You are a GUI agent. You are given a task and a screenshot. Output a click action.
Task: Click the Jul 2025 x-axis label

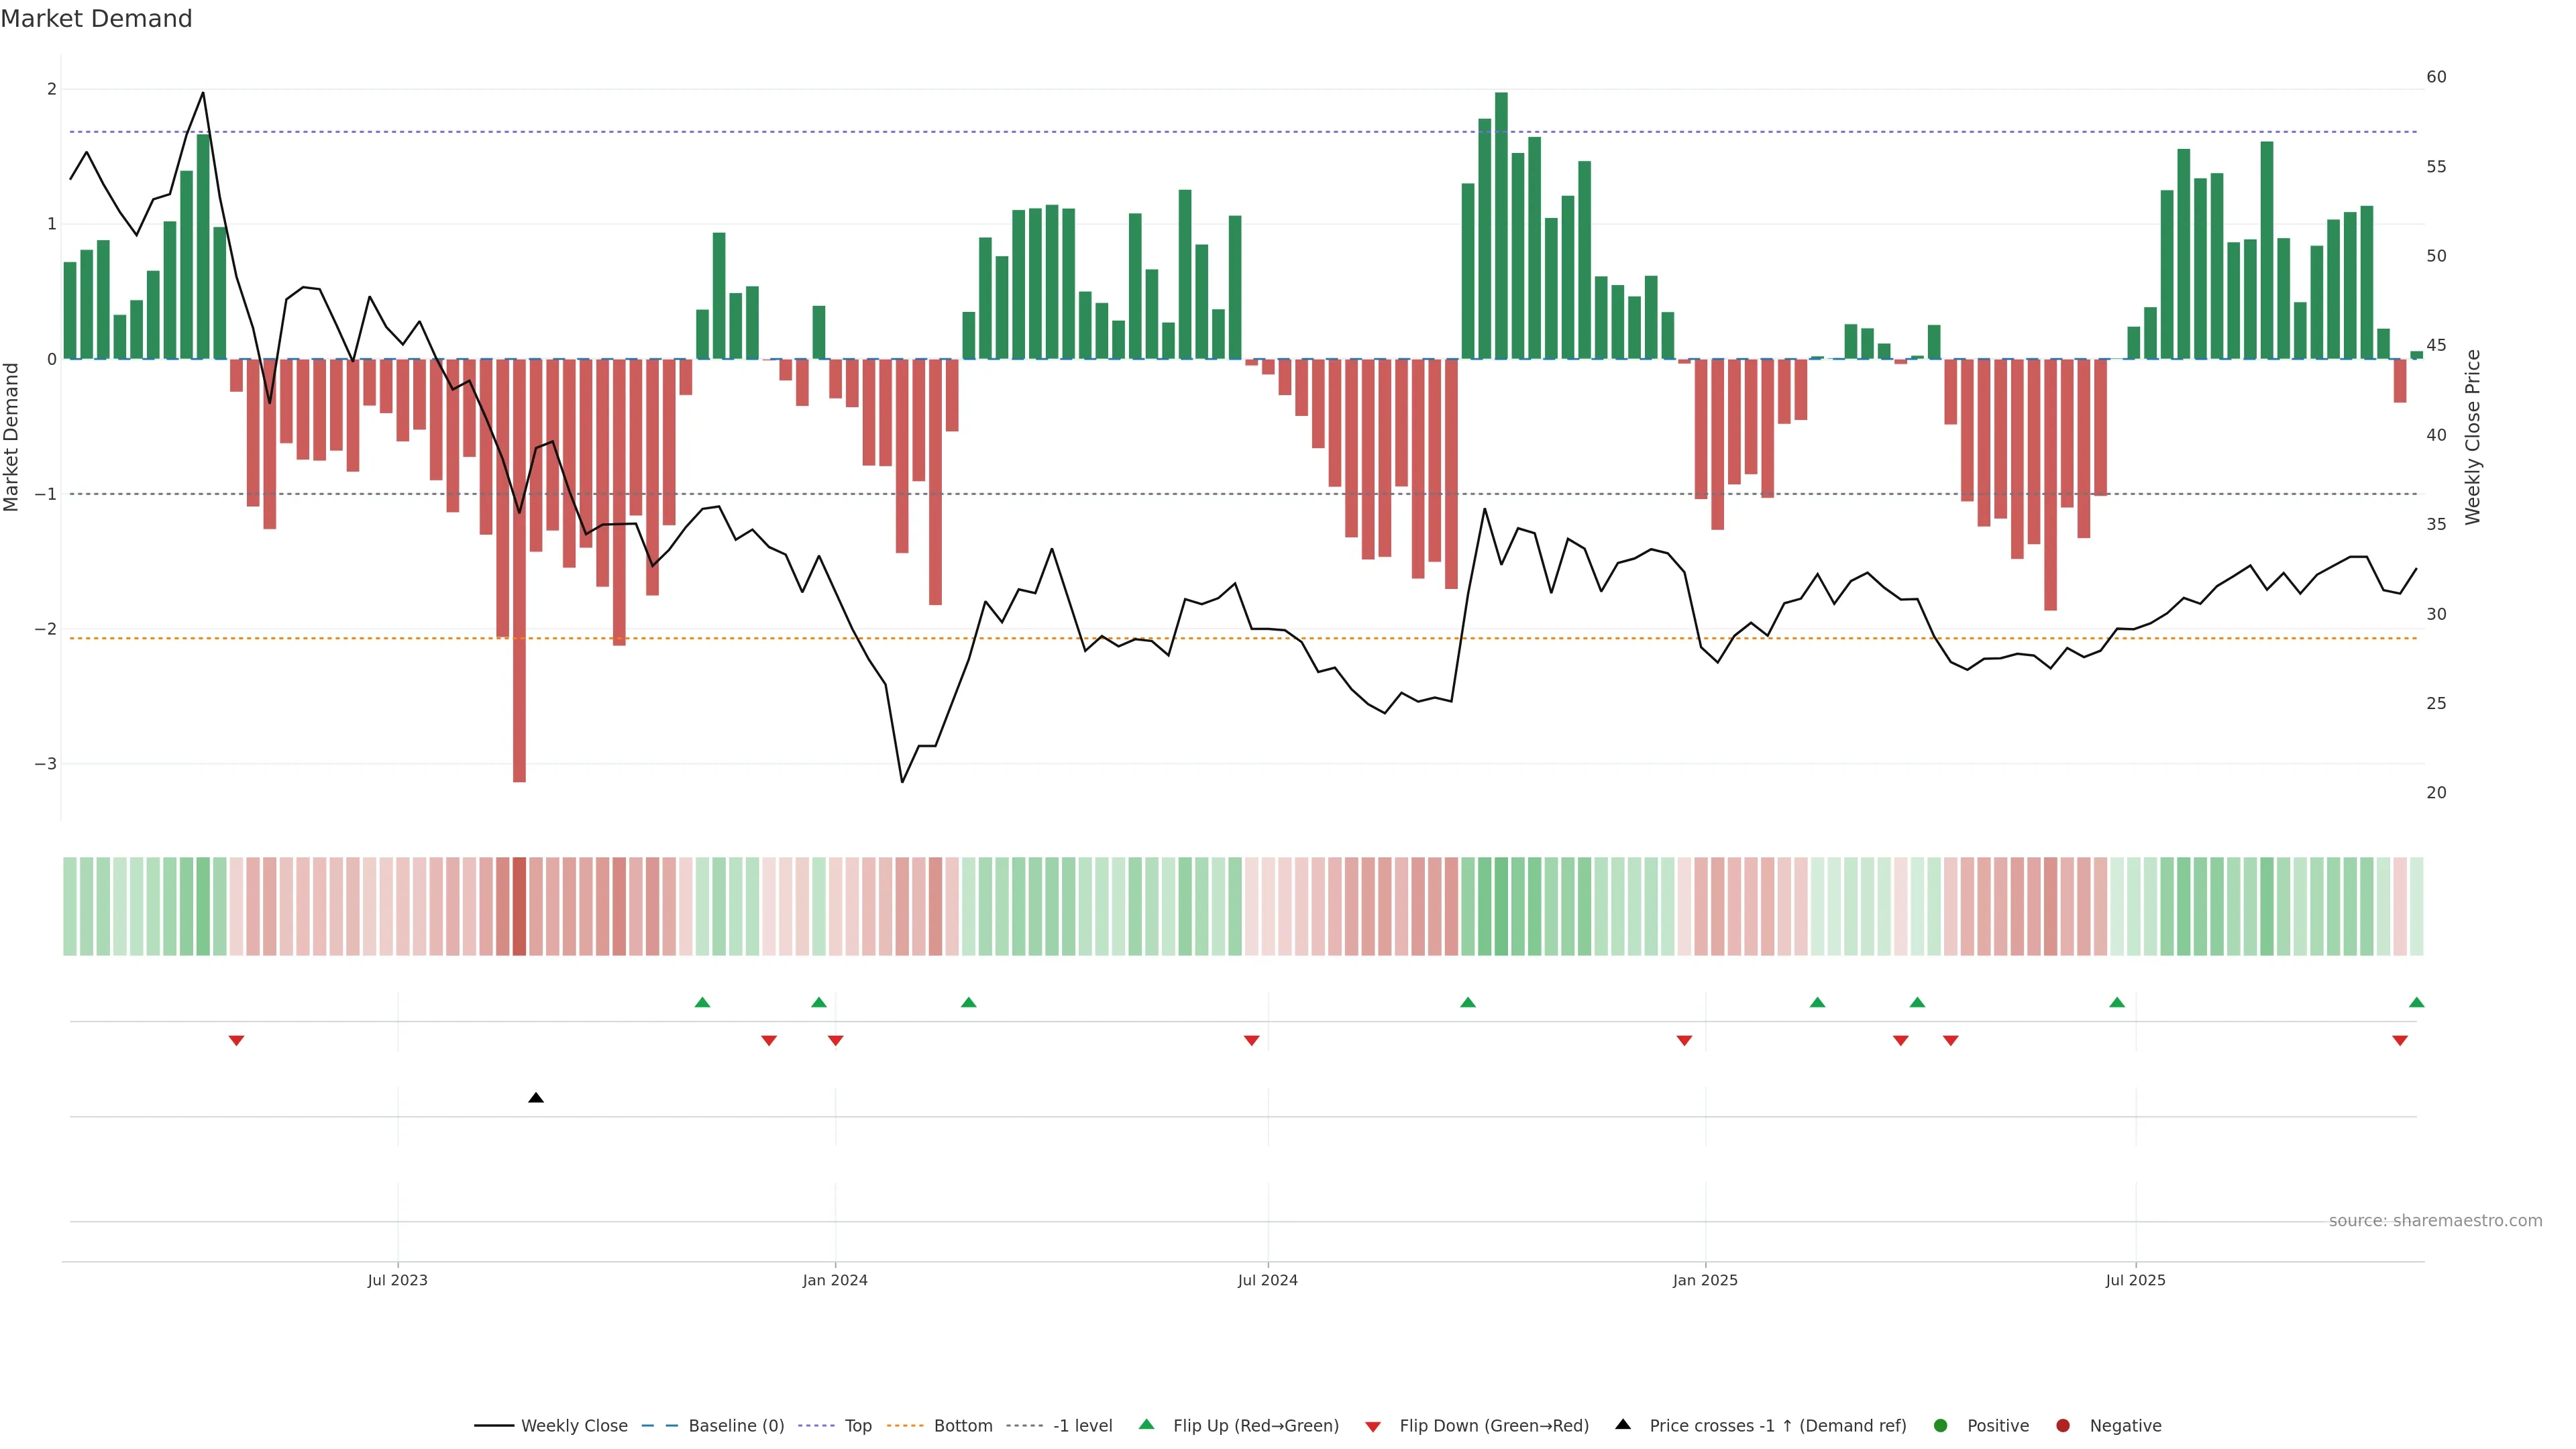[x=2135, y=1280]
